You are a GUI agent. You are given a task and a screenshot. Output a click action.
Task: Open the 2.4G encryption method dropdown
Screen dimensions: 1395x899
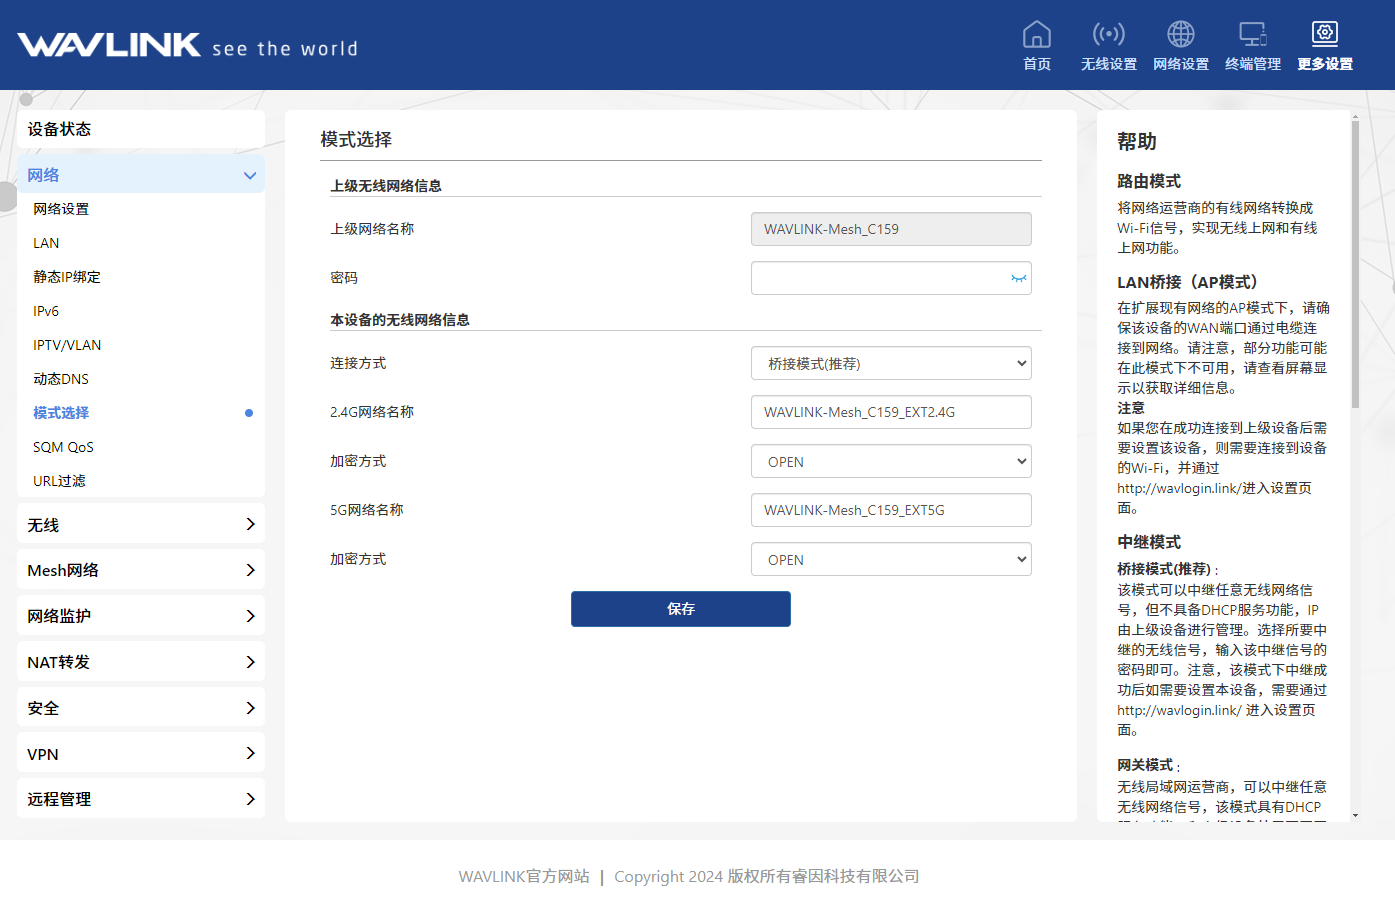pos(890,462)
